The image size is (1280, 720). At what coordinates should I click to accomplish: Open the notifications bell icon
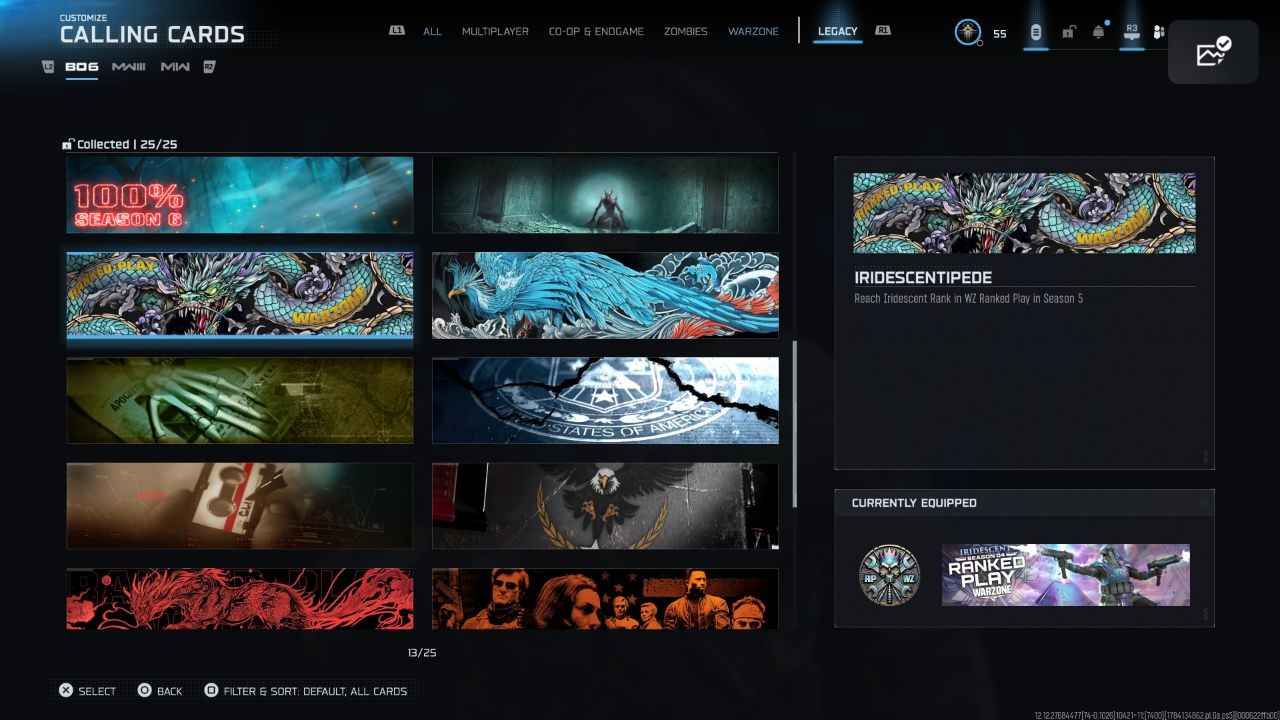pyautogui.click(x=1099, y=33)
